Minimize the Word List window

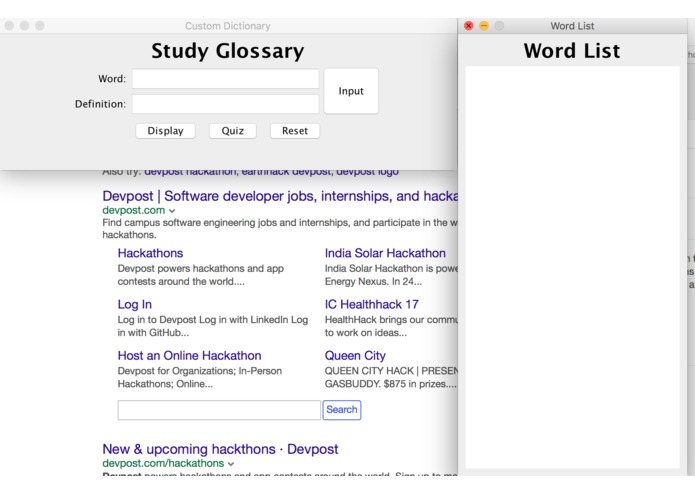484,26
